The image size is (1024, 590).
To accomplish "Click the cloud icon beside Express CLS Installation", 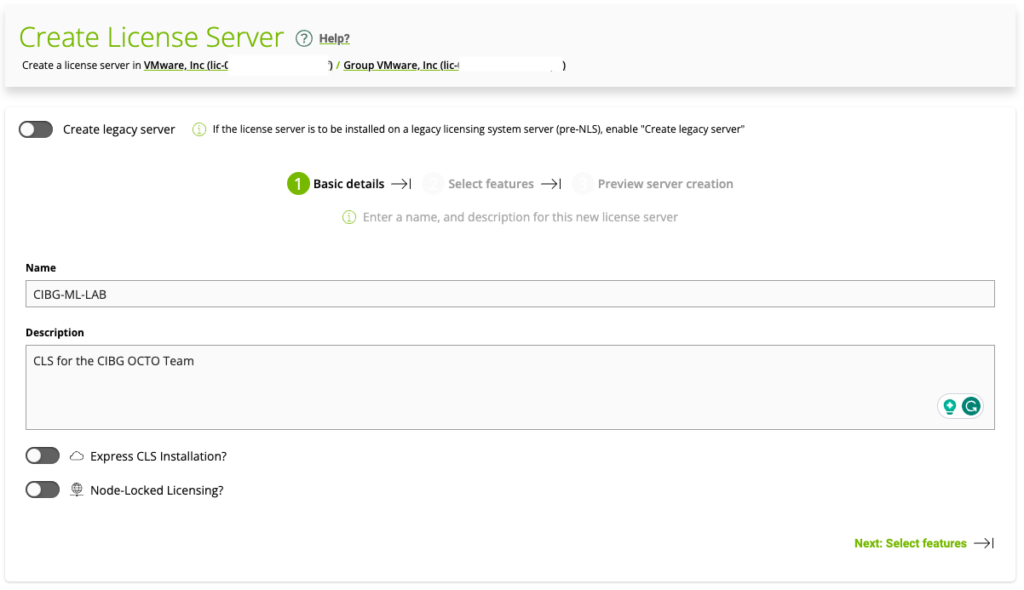I will (77, 456).
